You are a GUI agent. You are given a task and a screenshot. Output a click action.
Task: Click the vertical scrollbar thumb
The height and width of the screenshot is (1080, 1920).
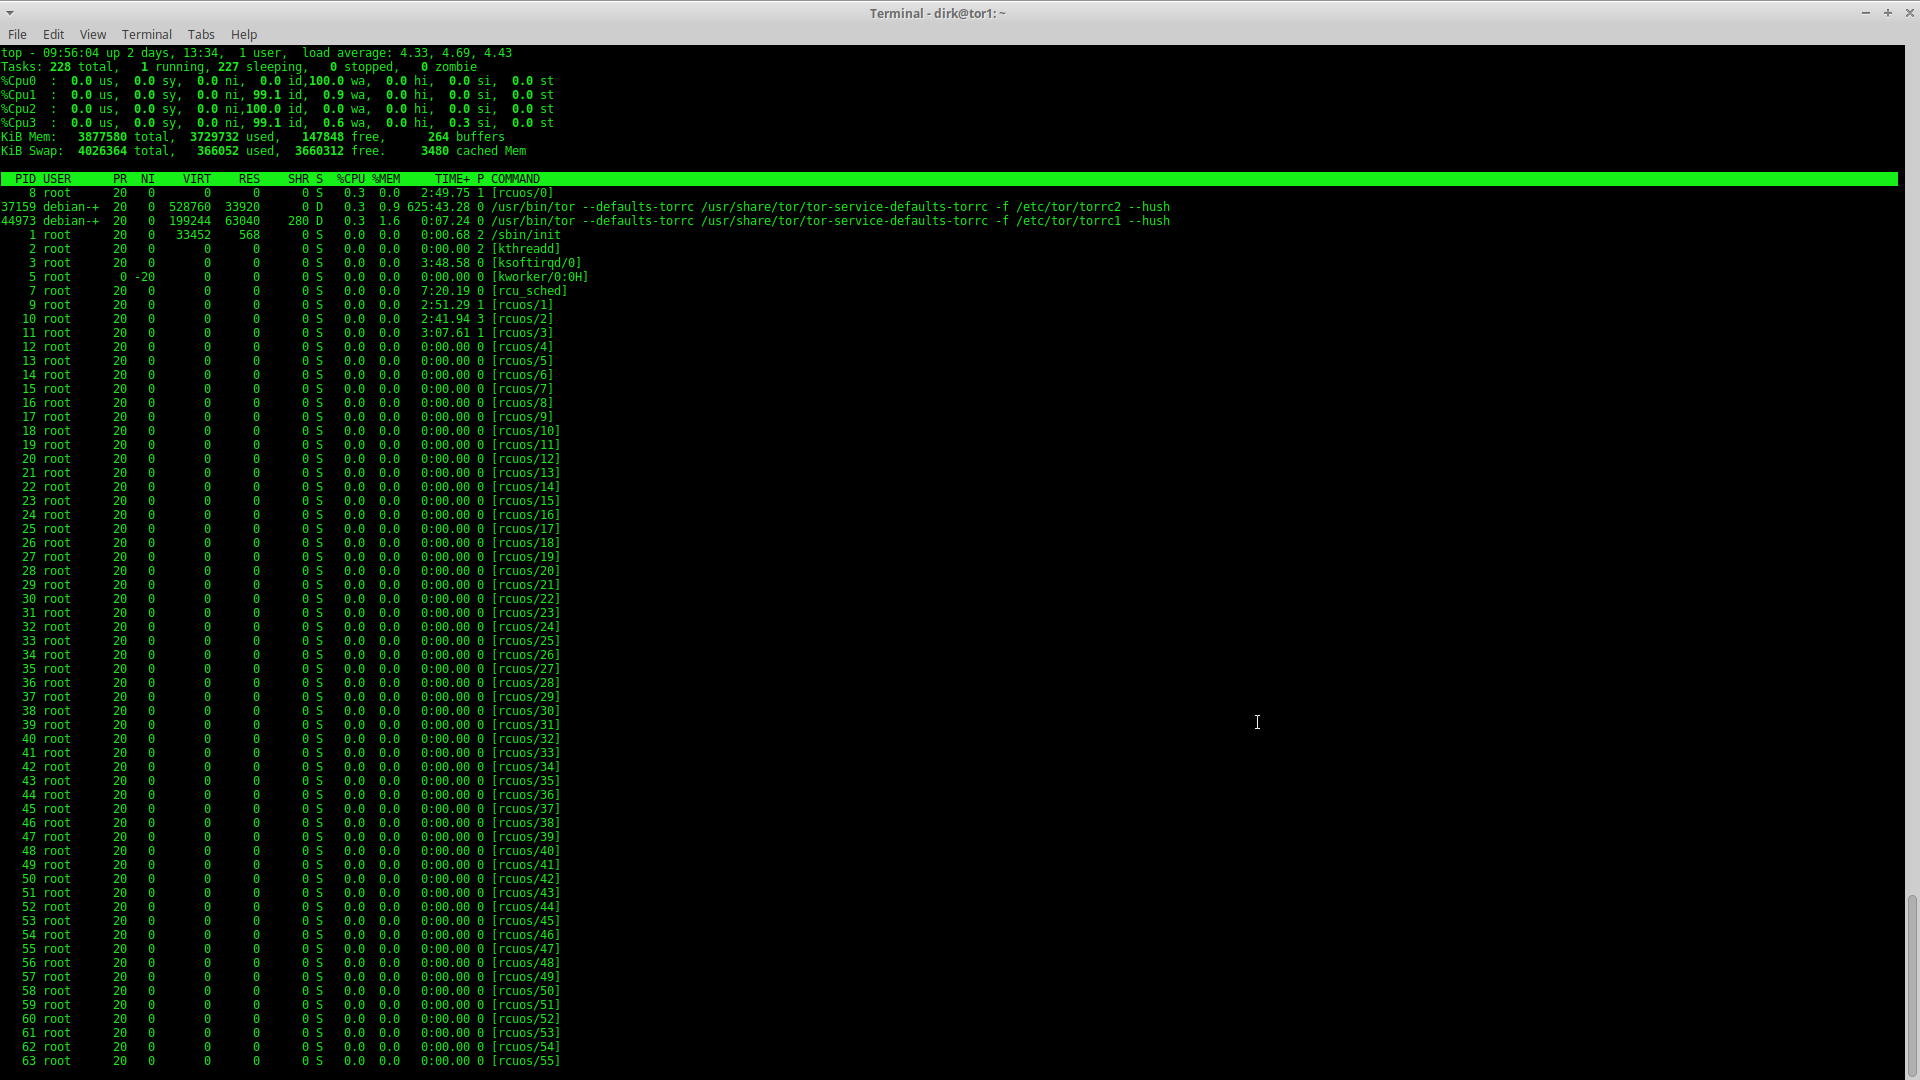(1912, 985)
